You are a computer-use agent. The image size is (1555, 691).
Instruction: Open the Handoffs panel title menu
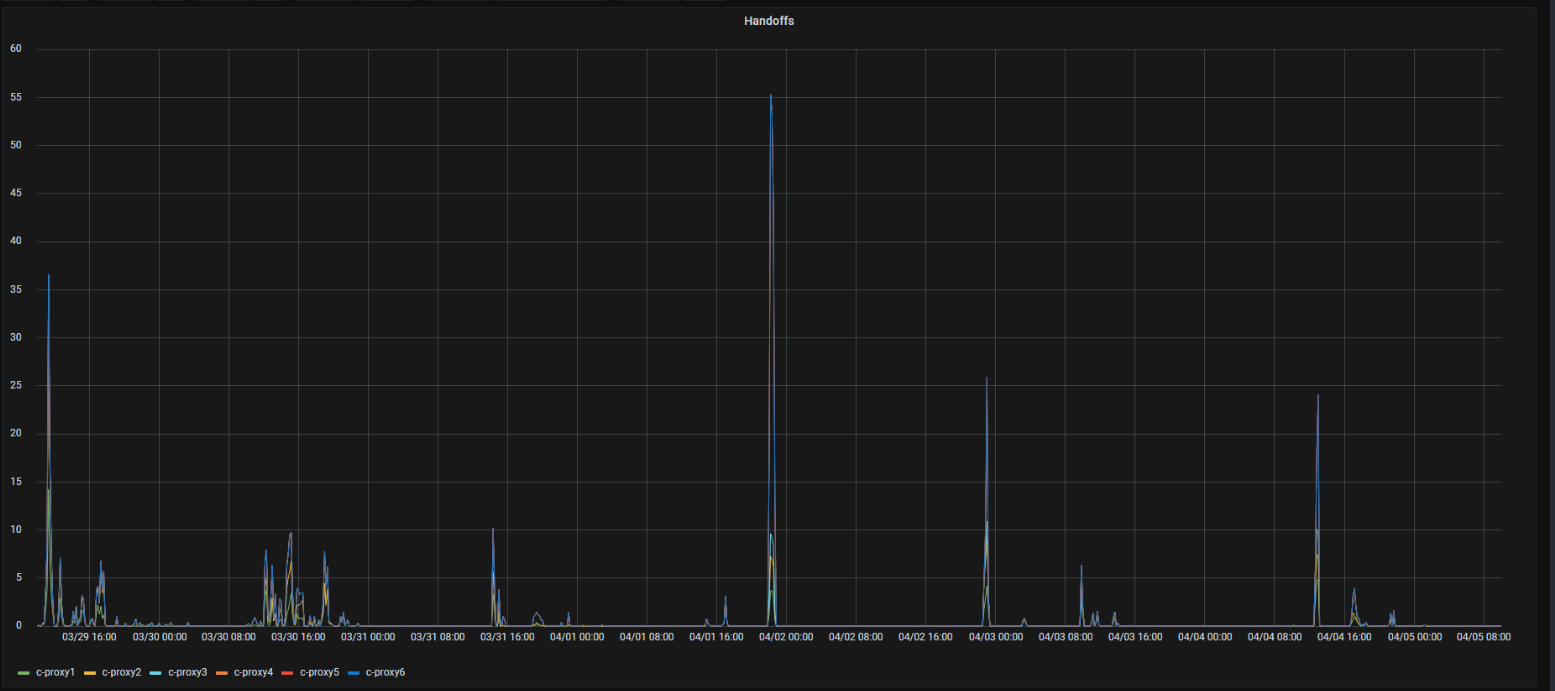pyautogui.click(x=768, y=21)
